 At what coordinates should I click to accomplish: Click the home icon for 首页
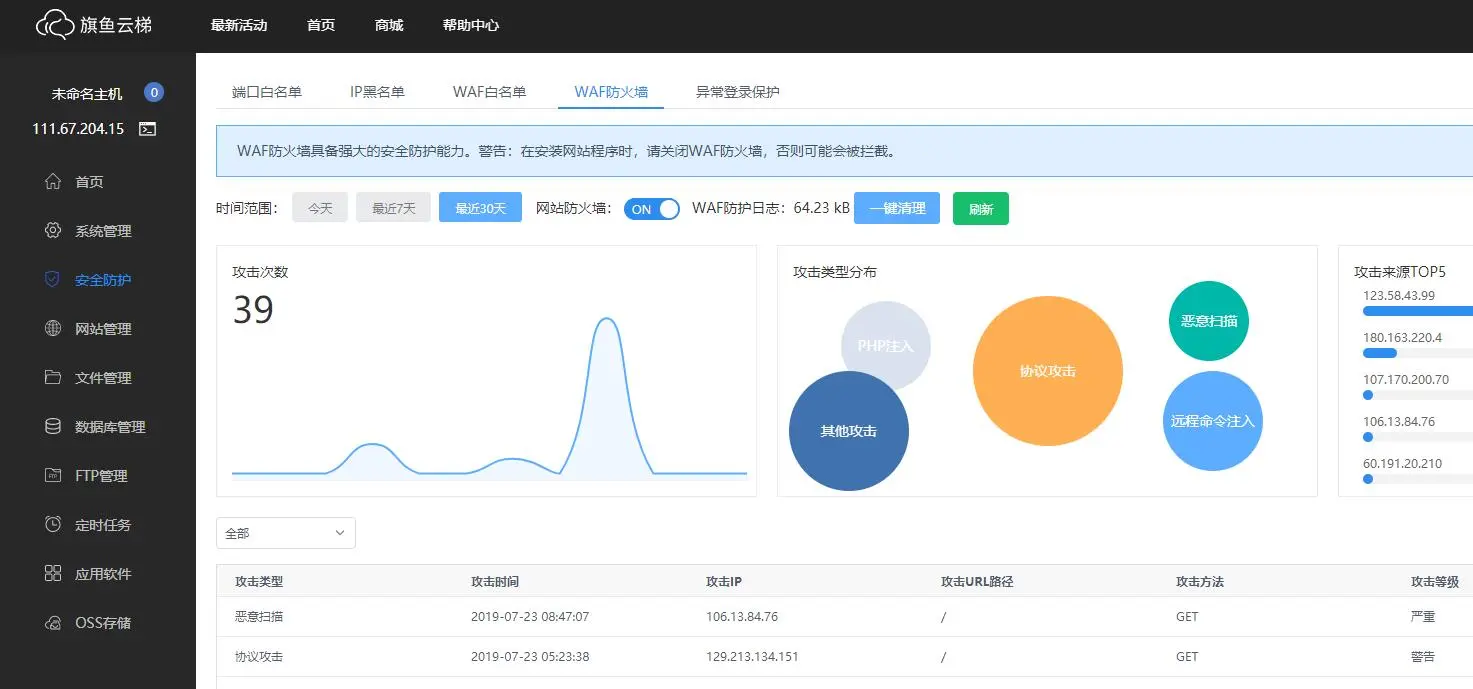click(53, 181)
